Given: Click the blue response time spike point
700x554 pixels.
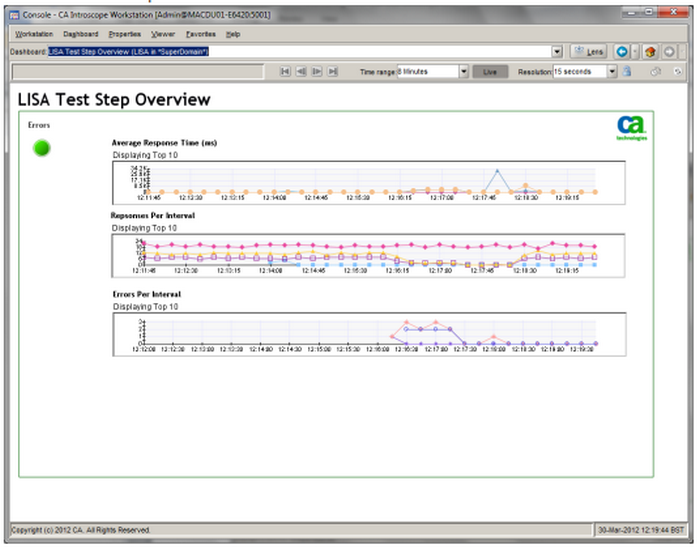Looking at the screenshot, I should (497, 171).
